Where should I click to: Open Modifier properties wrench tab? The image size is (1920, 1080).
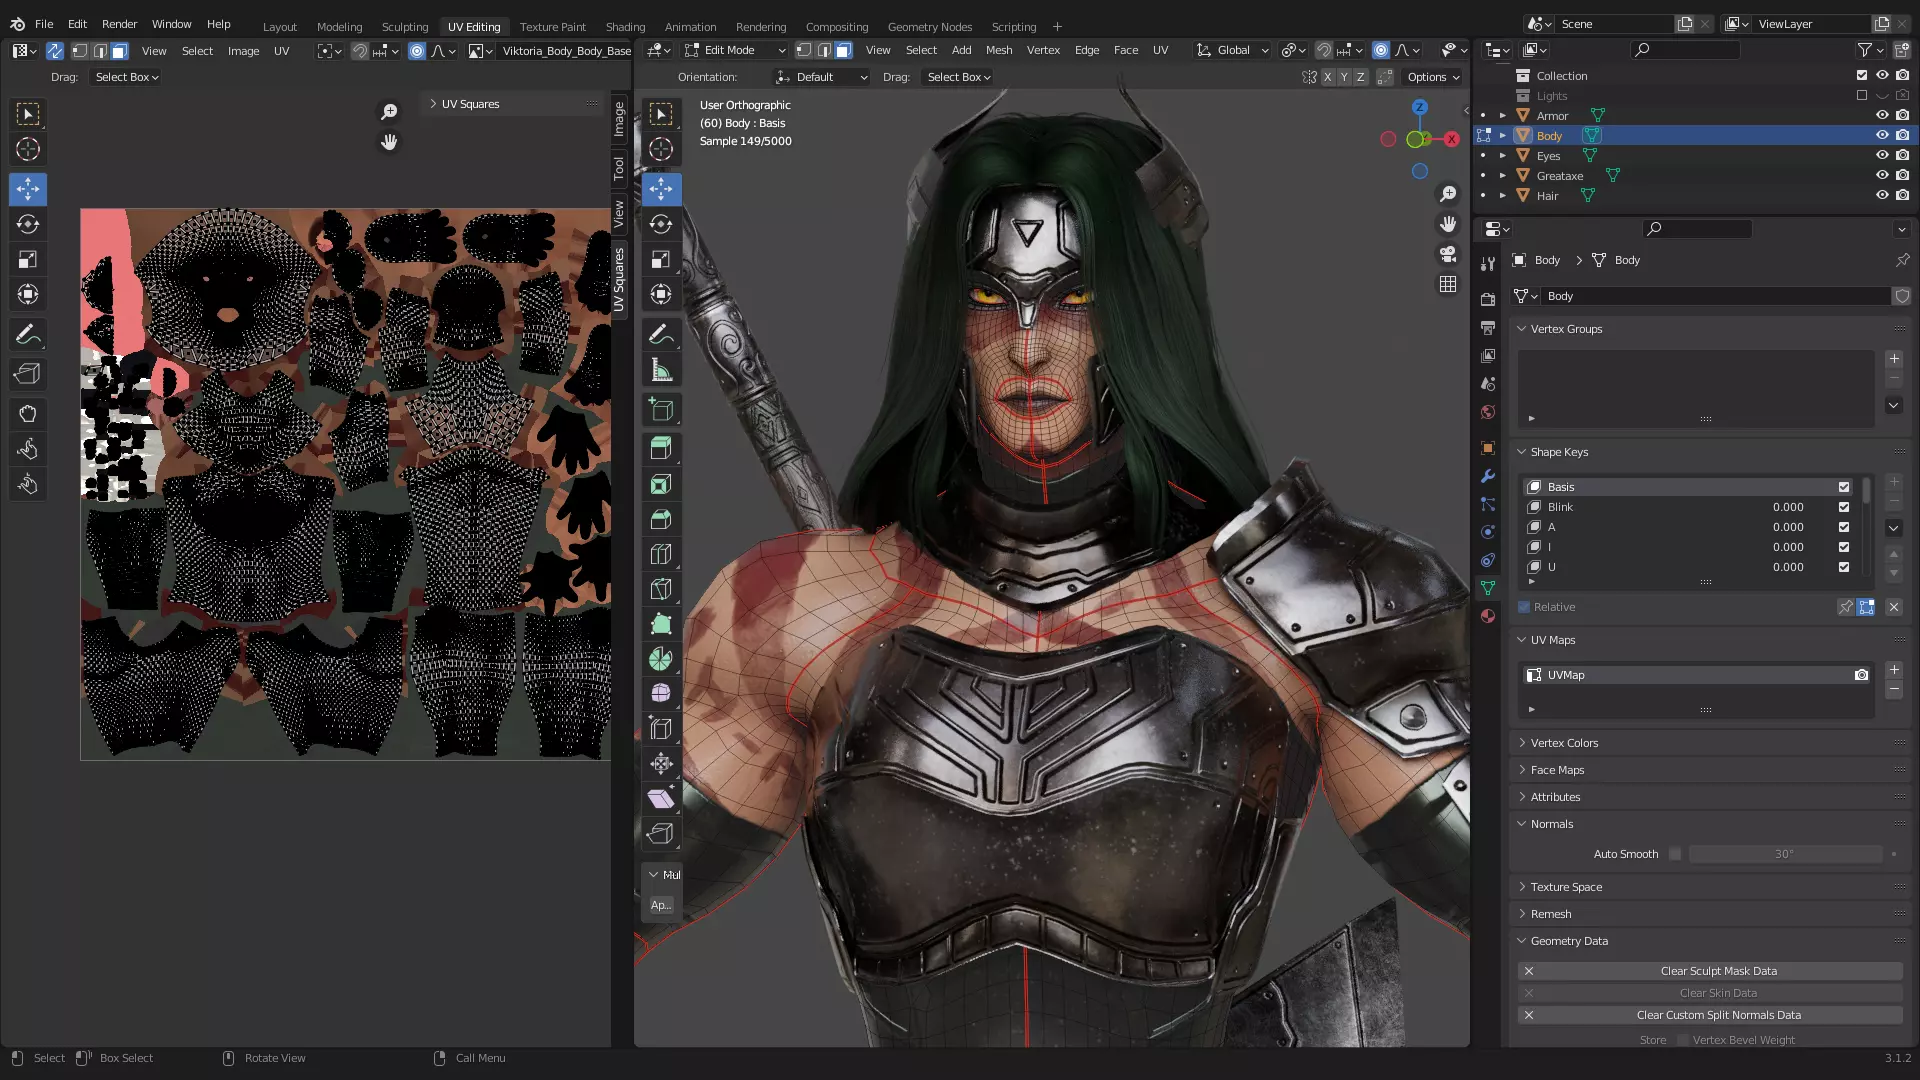(1488, 476)
